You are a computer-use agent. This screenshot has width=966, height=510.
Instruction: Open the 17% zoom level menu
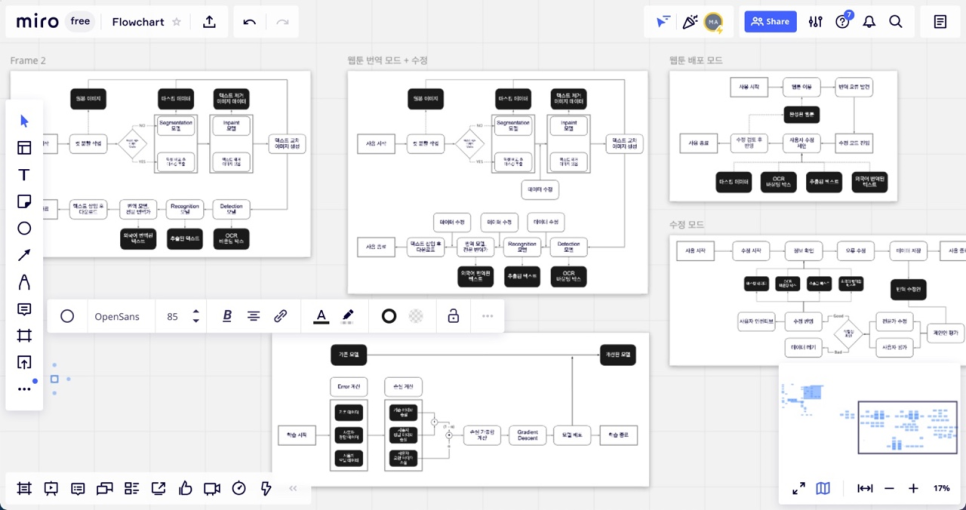(941, 488)
